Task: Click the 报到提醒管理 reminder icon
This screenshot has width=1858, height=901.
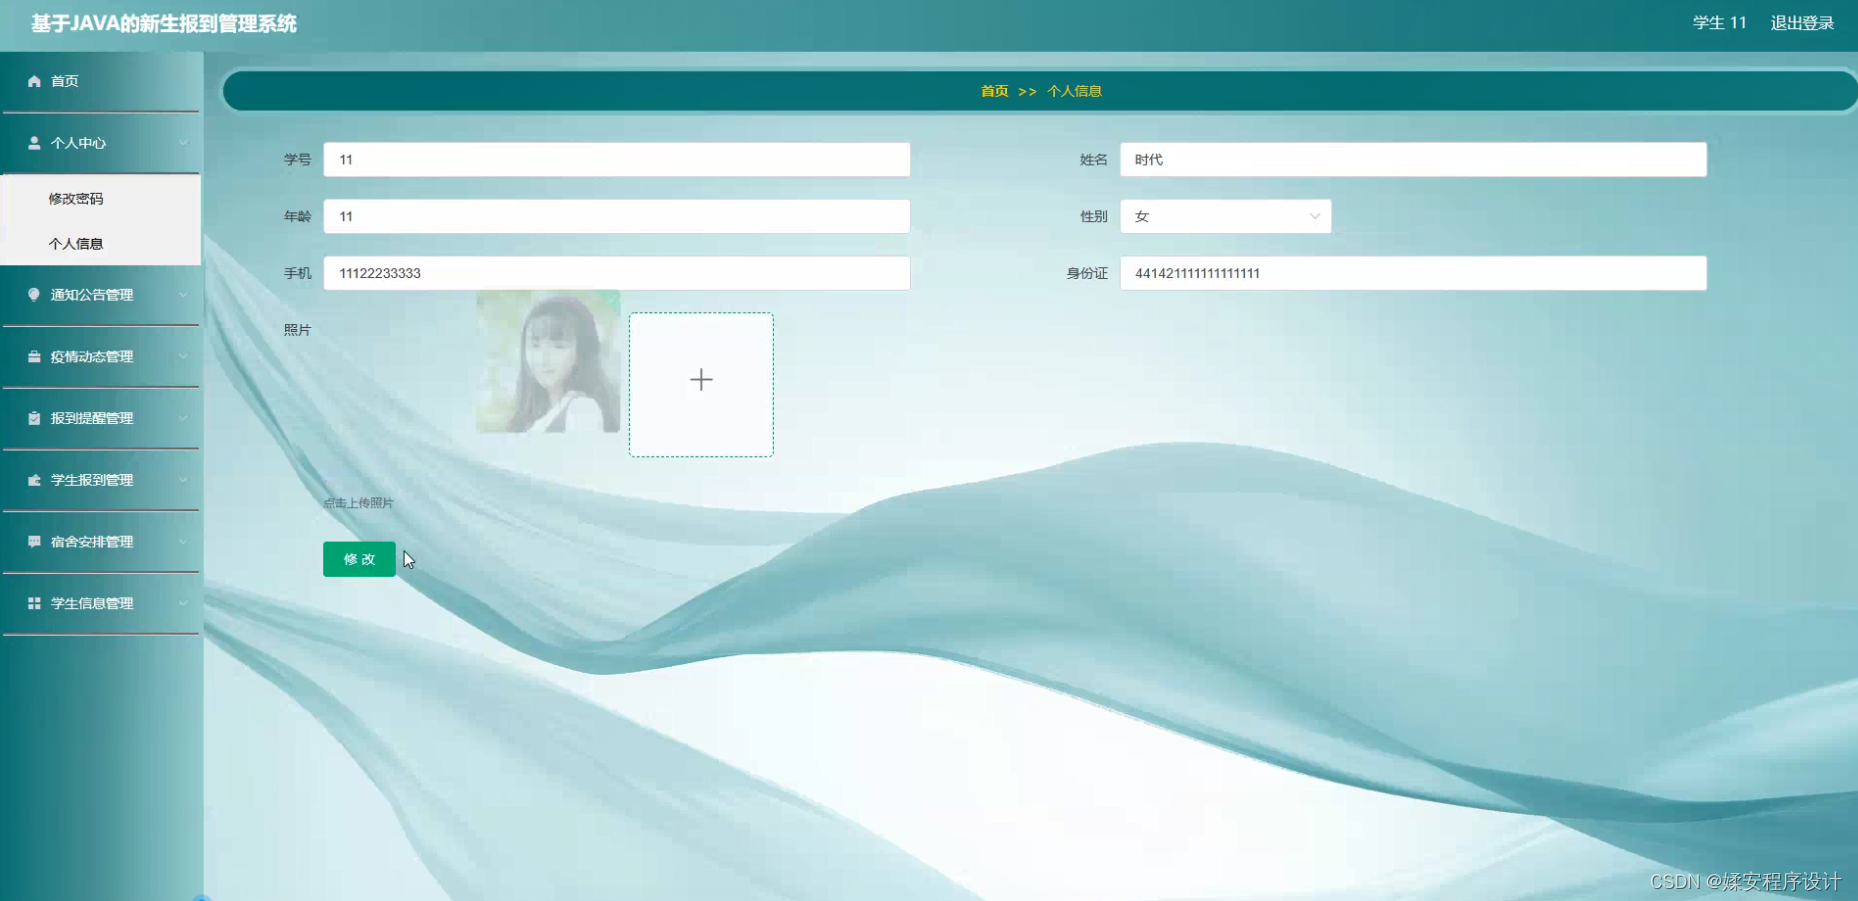Action: (33, 418)
